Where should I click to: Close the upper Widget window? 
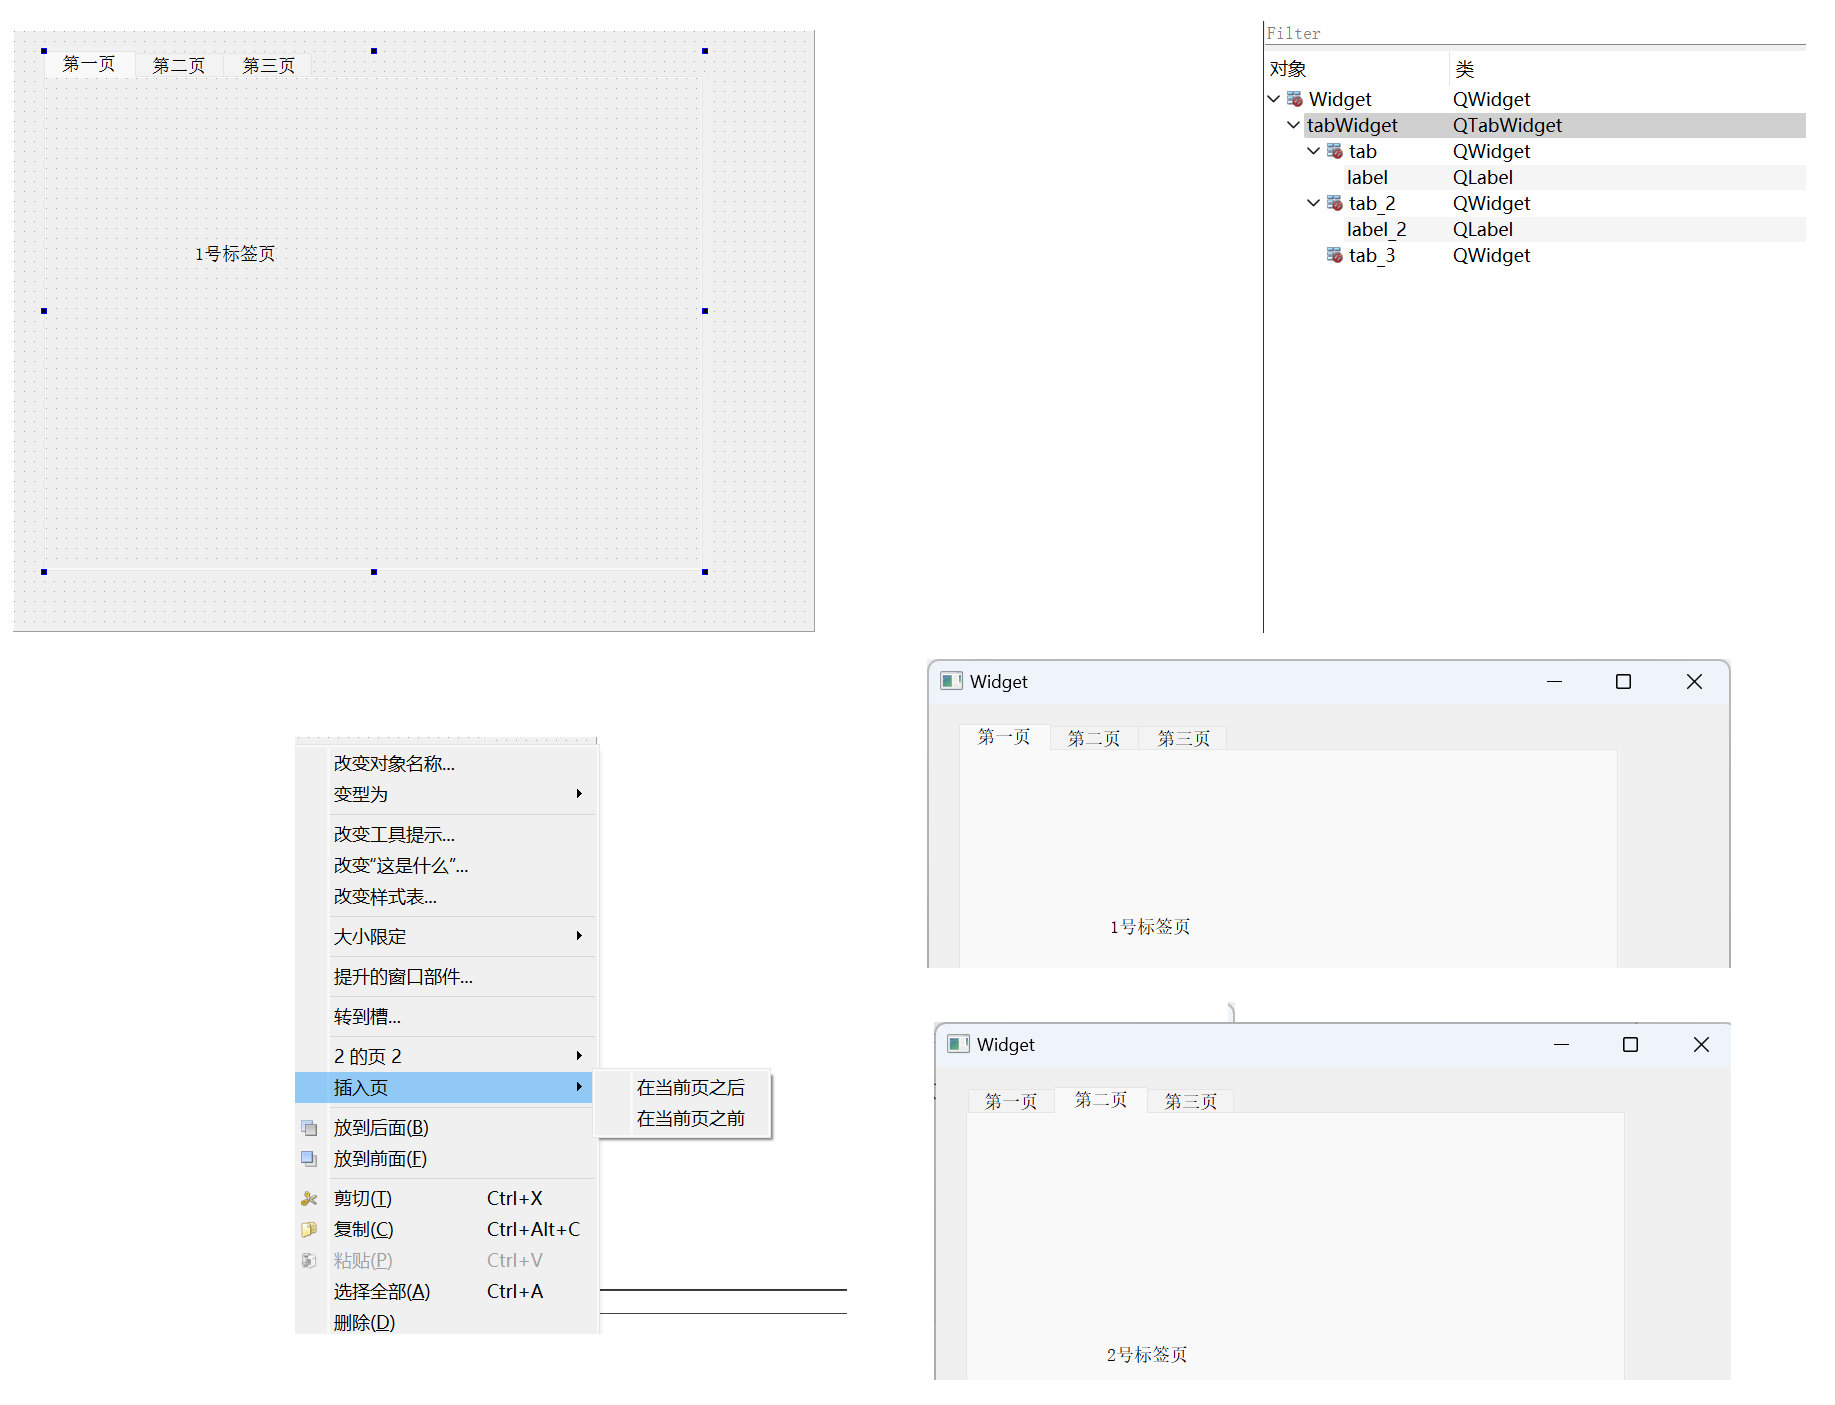click(1694, 681)
